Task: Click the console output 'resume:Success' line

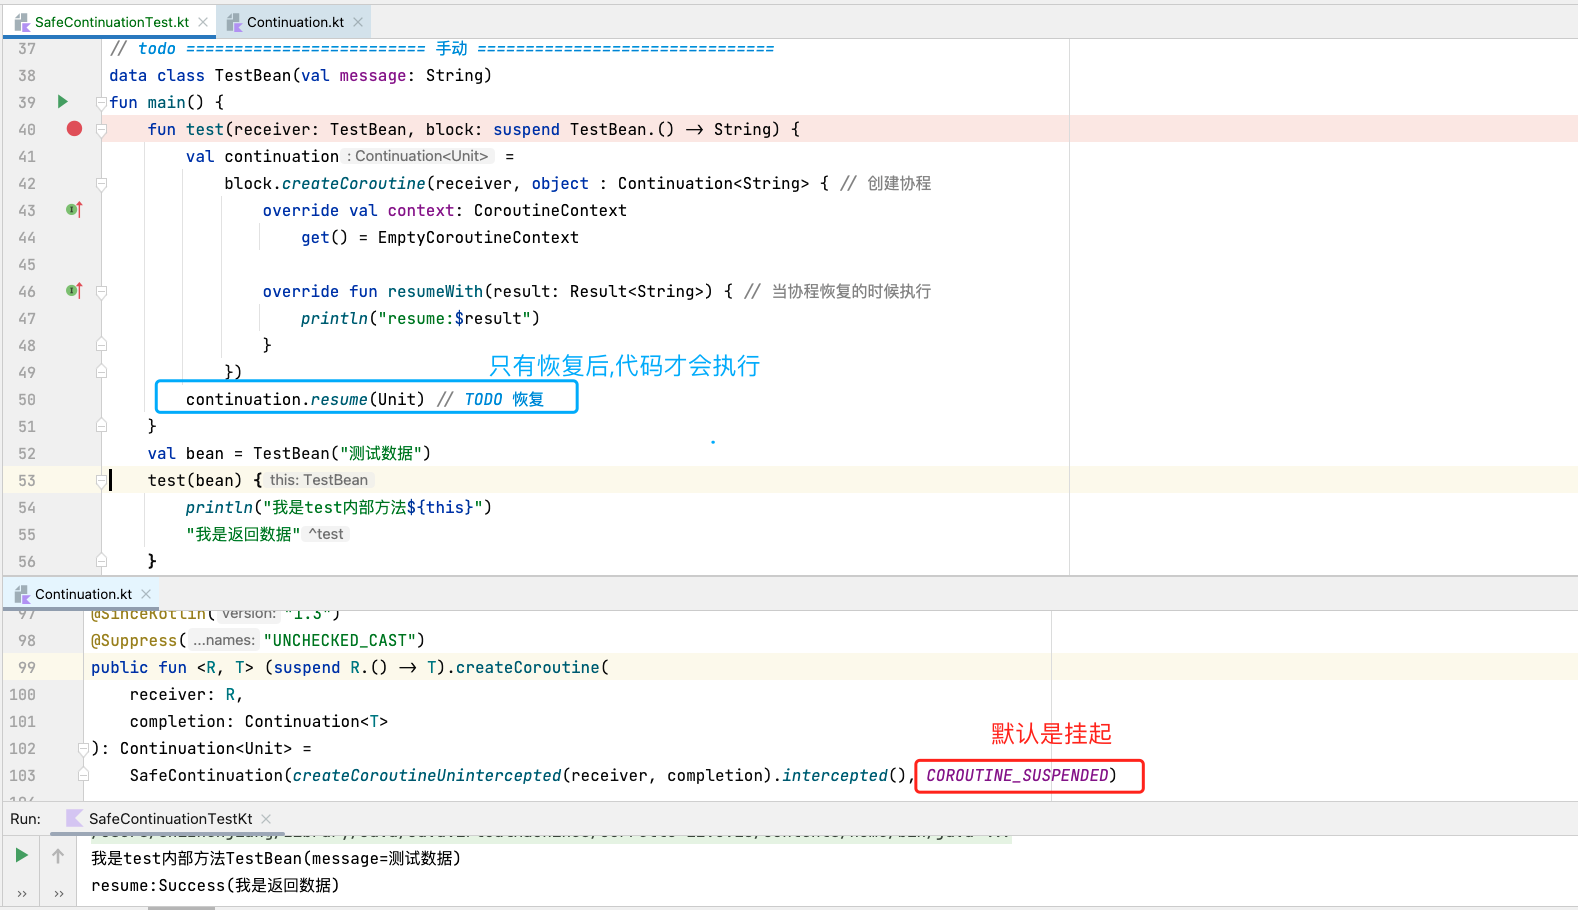Action: point(215,885)
